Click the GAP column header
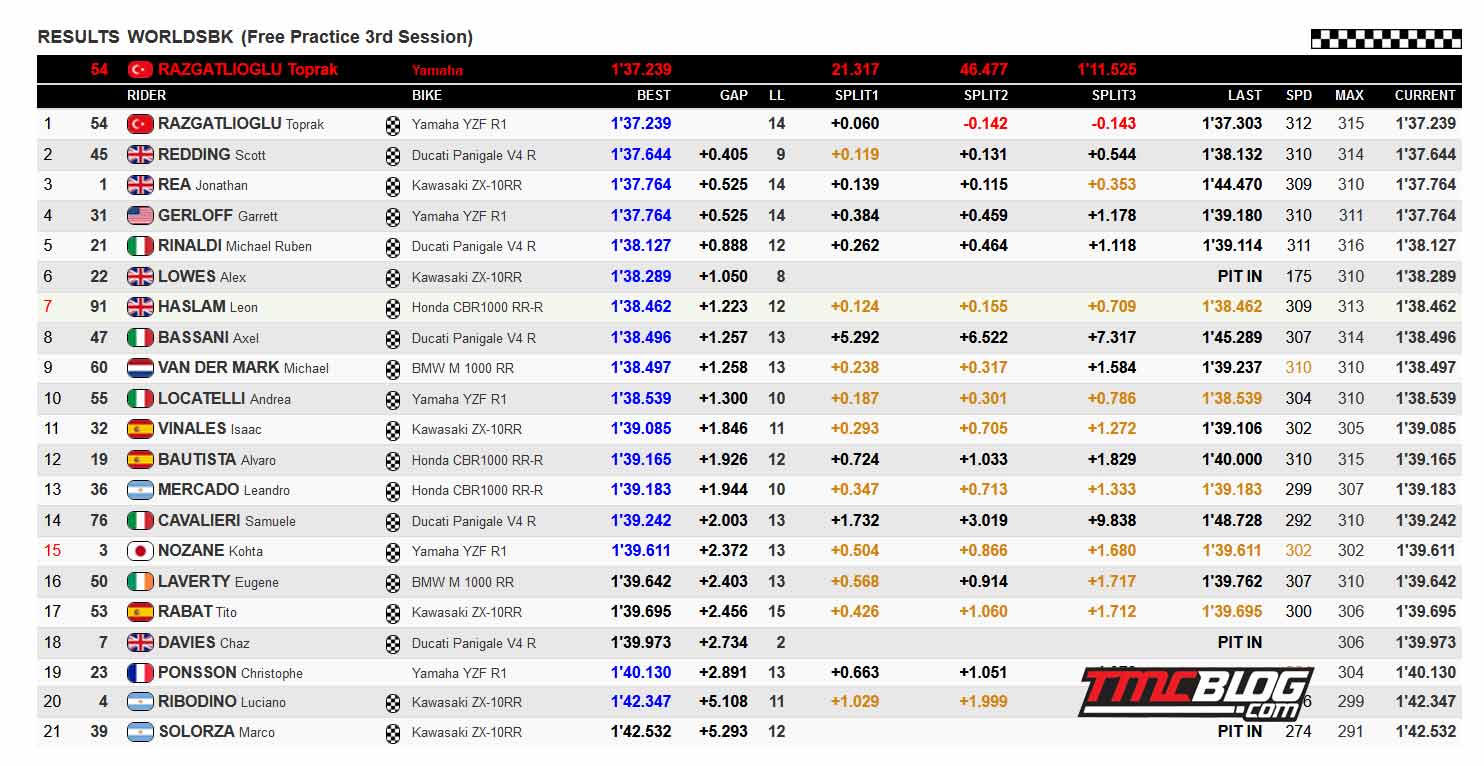This screenshot has width=1484, height=766. (x=734, y=96)
